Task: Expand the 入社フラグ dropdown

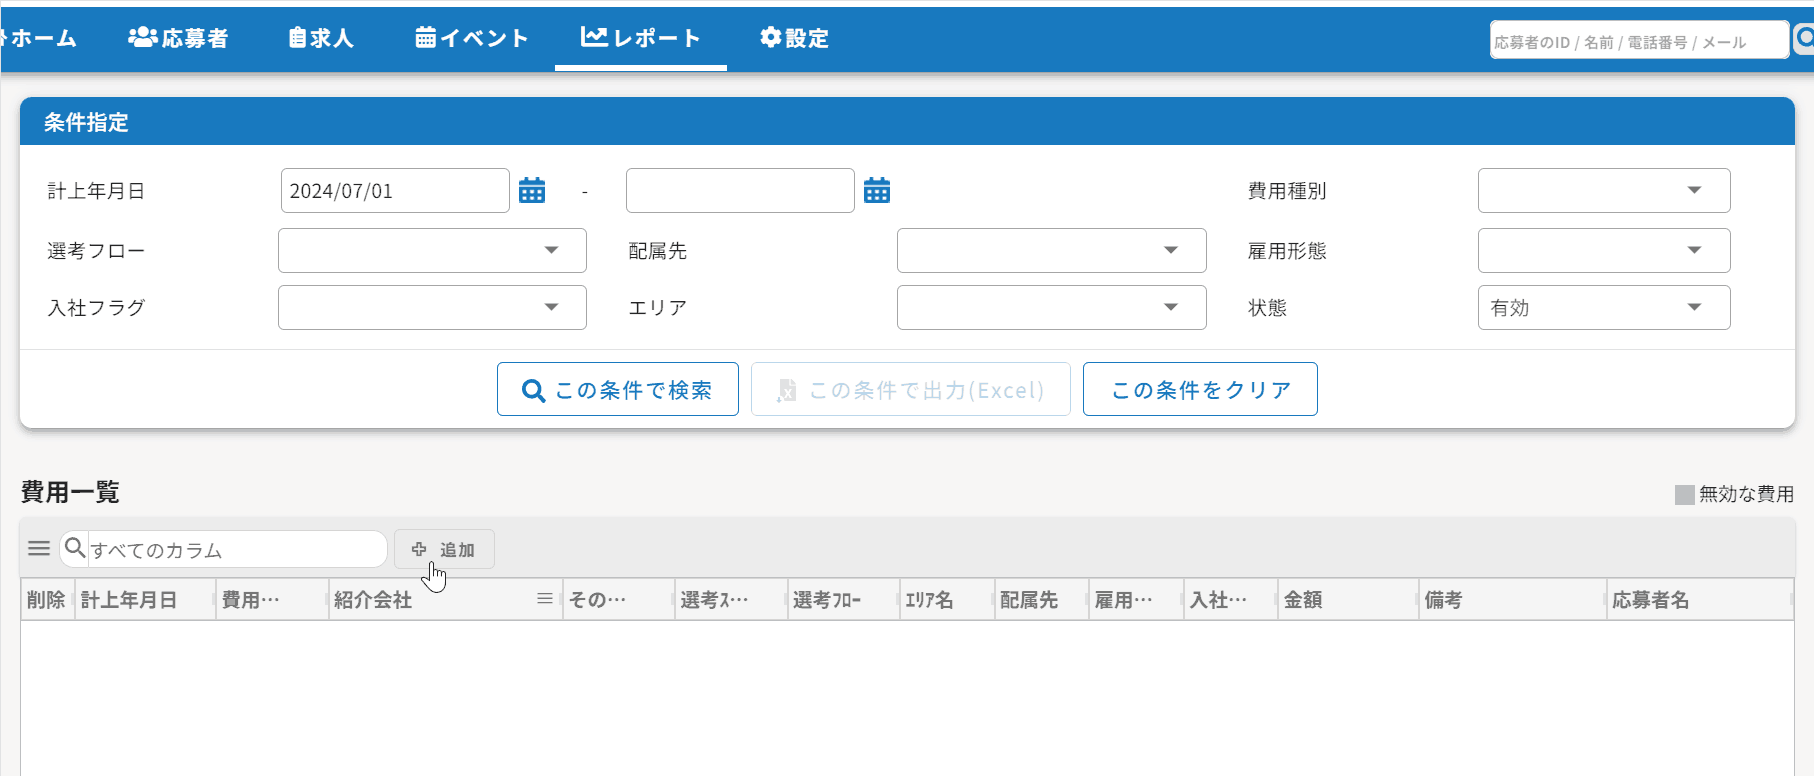Action: pyautogui.click(x=432, y=307)
